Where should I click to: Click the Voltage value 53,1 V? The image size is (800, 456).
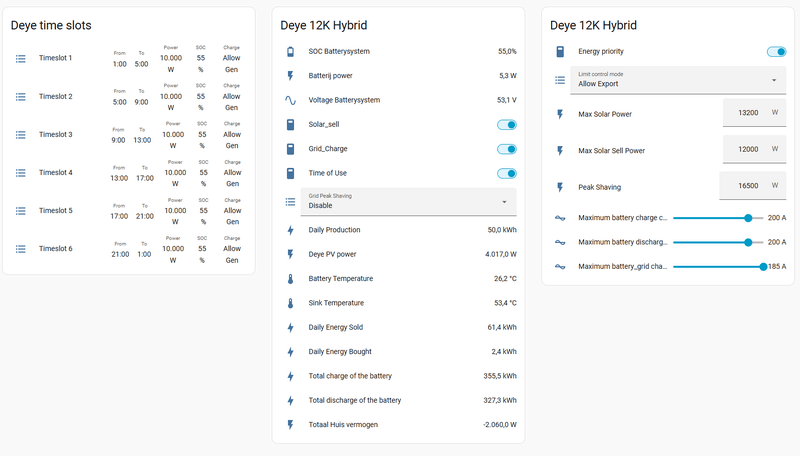point(507,100)
